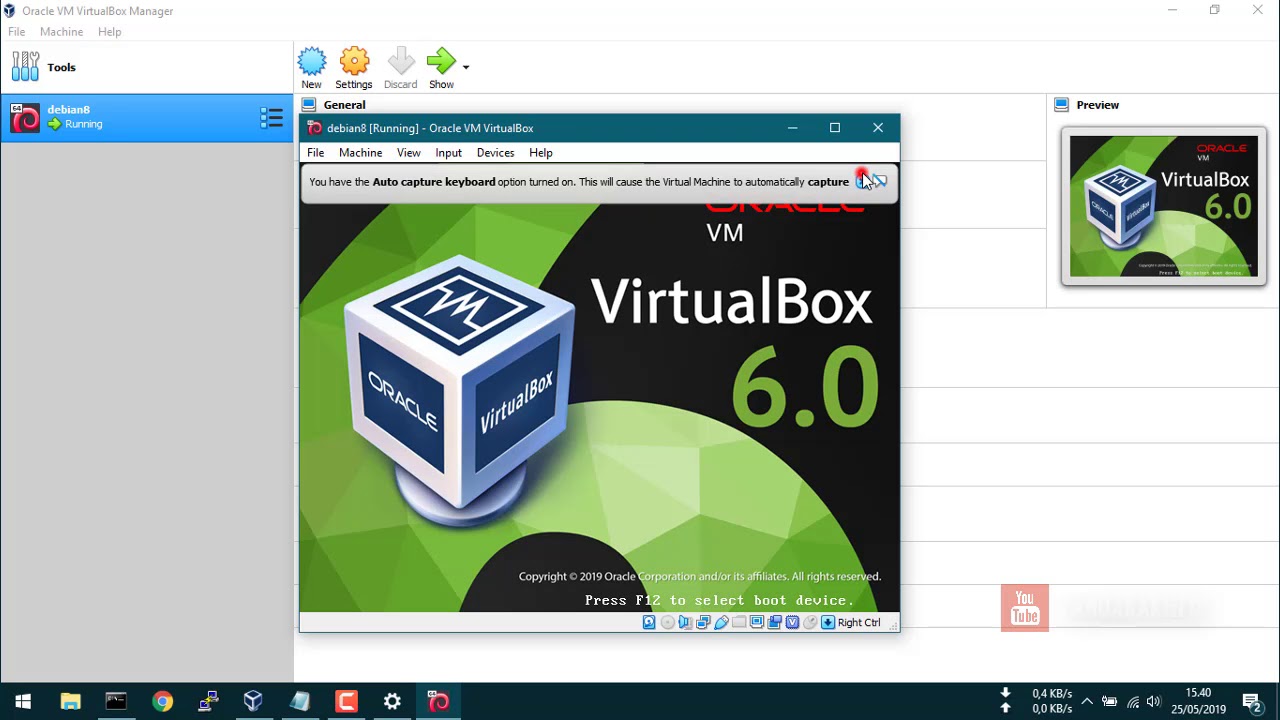This screenshot has width=1280, height=720.
Task: Click the Discard toolbar icon
Action: coord(400,68)
